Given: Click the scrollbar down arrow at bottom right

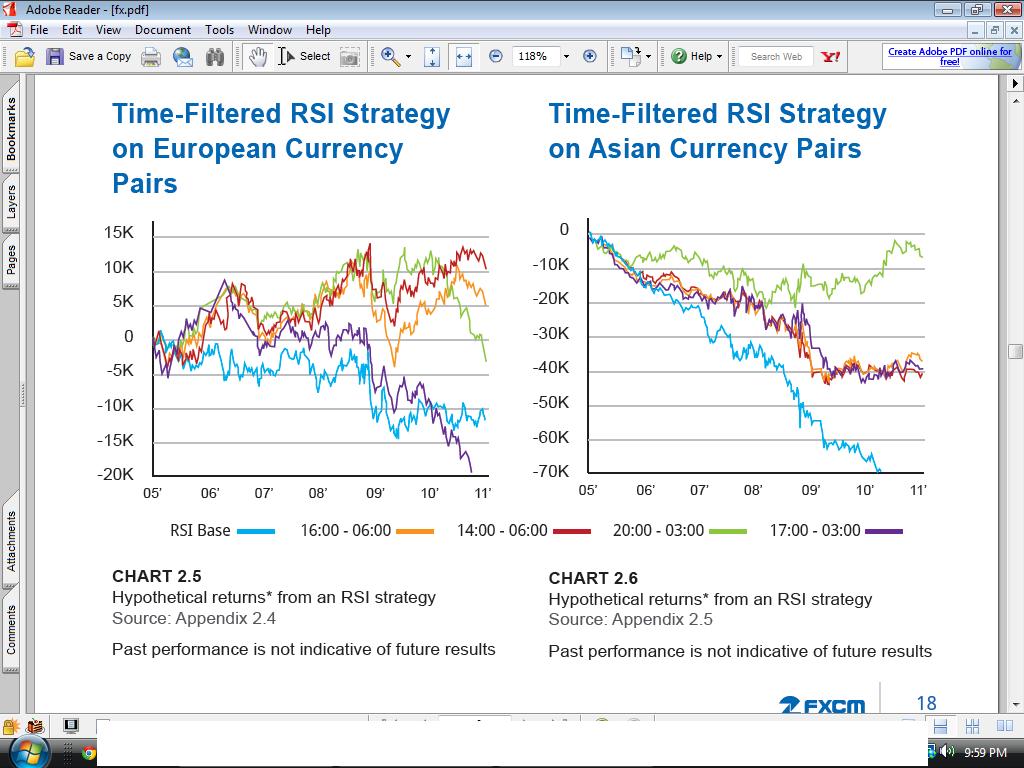Looking at the screenshot, I should [1016, 705].
